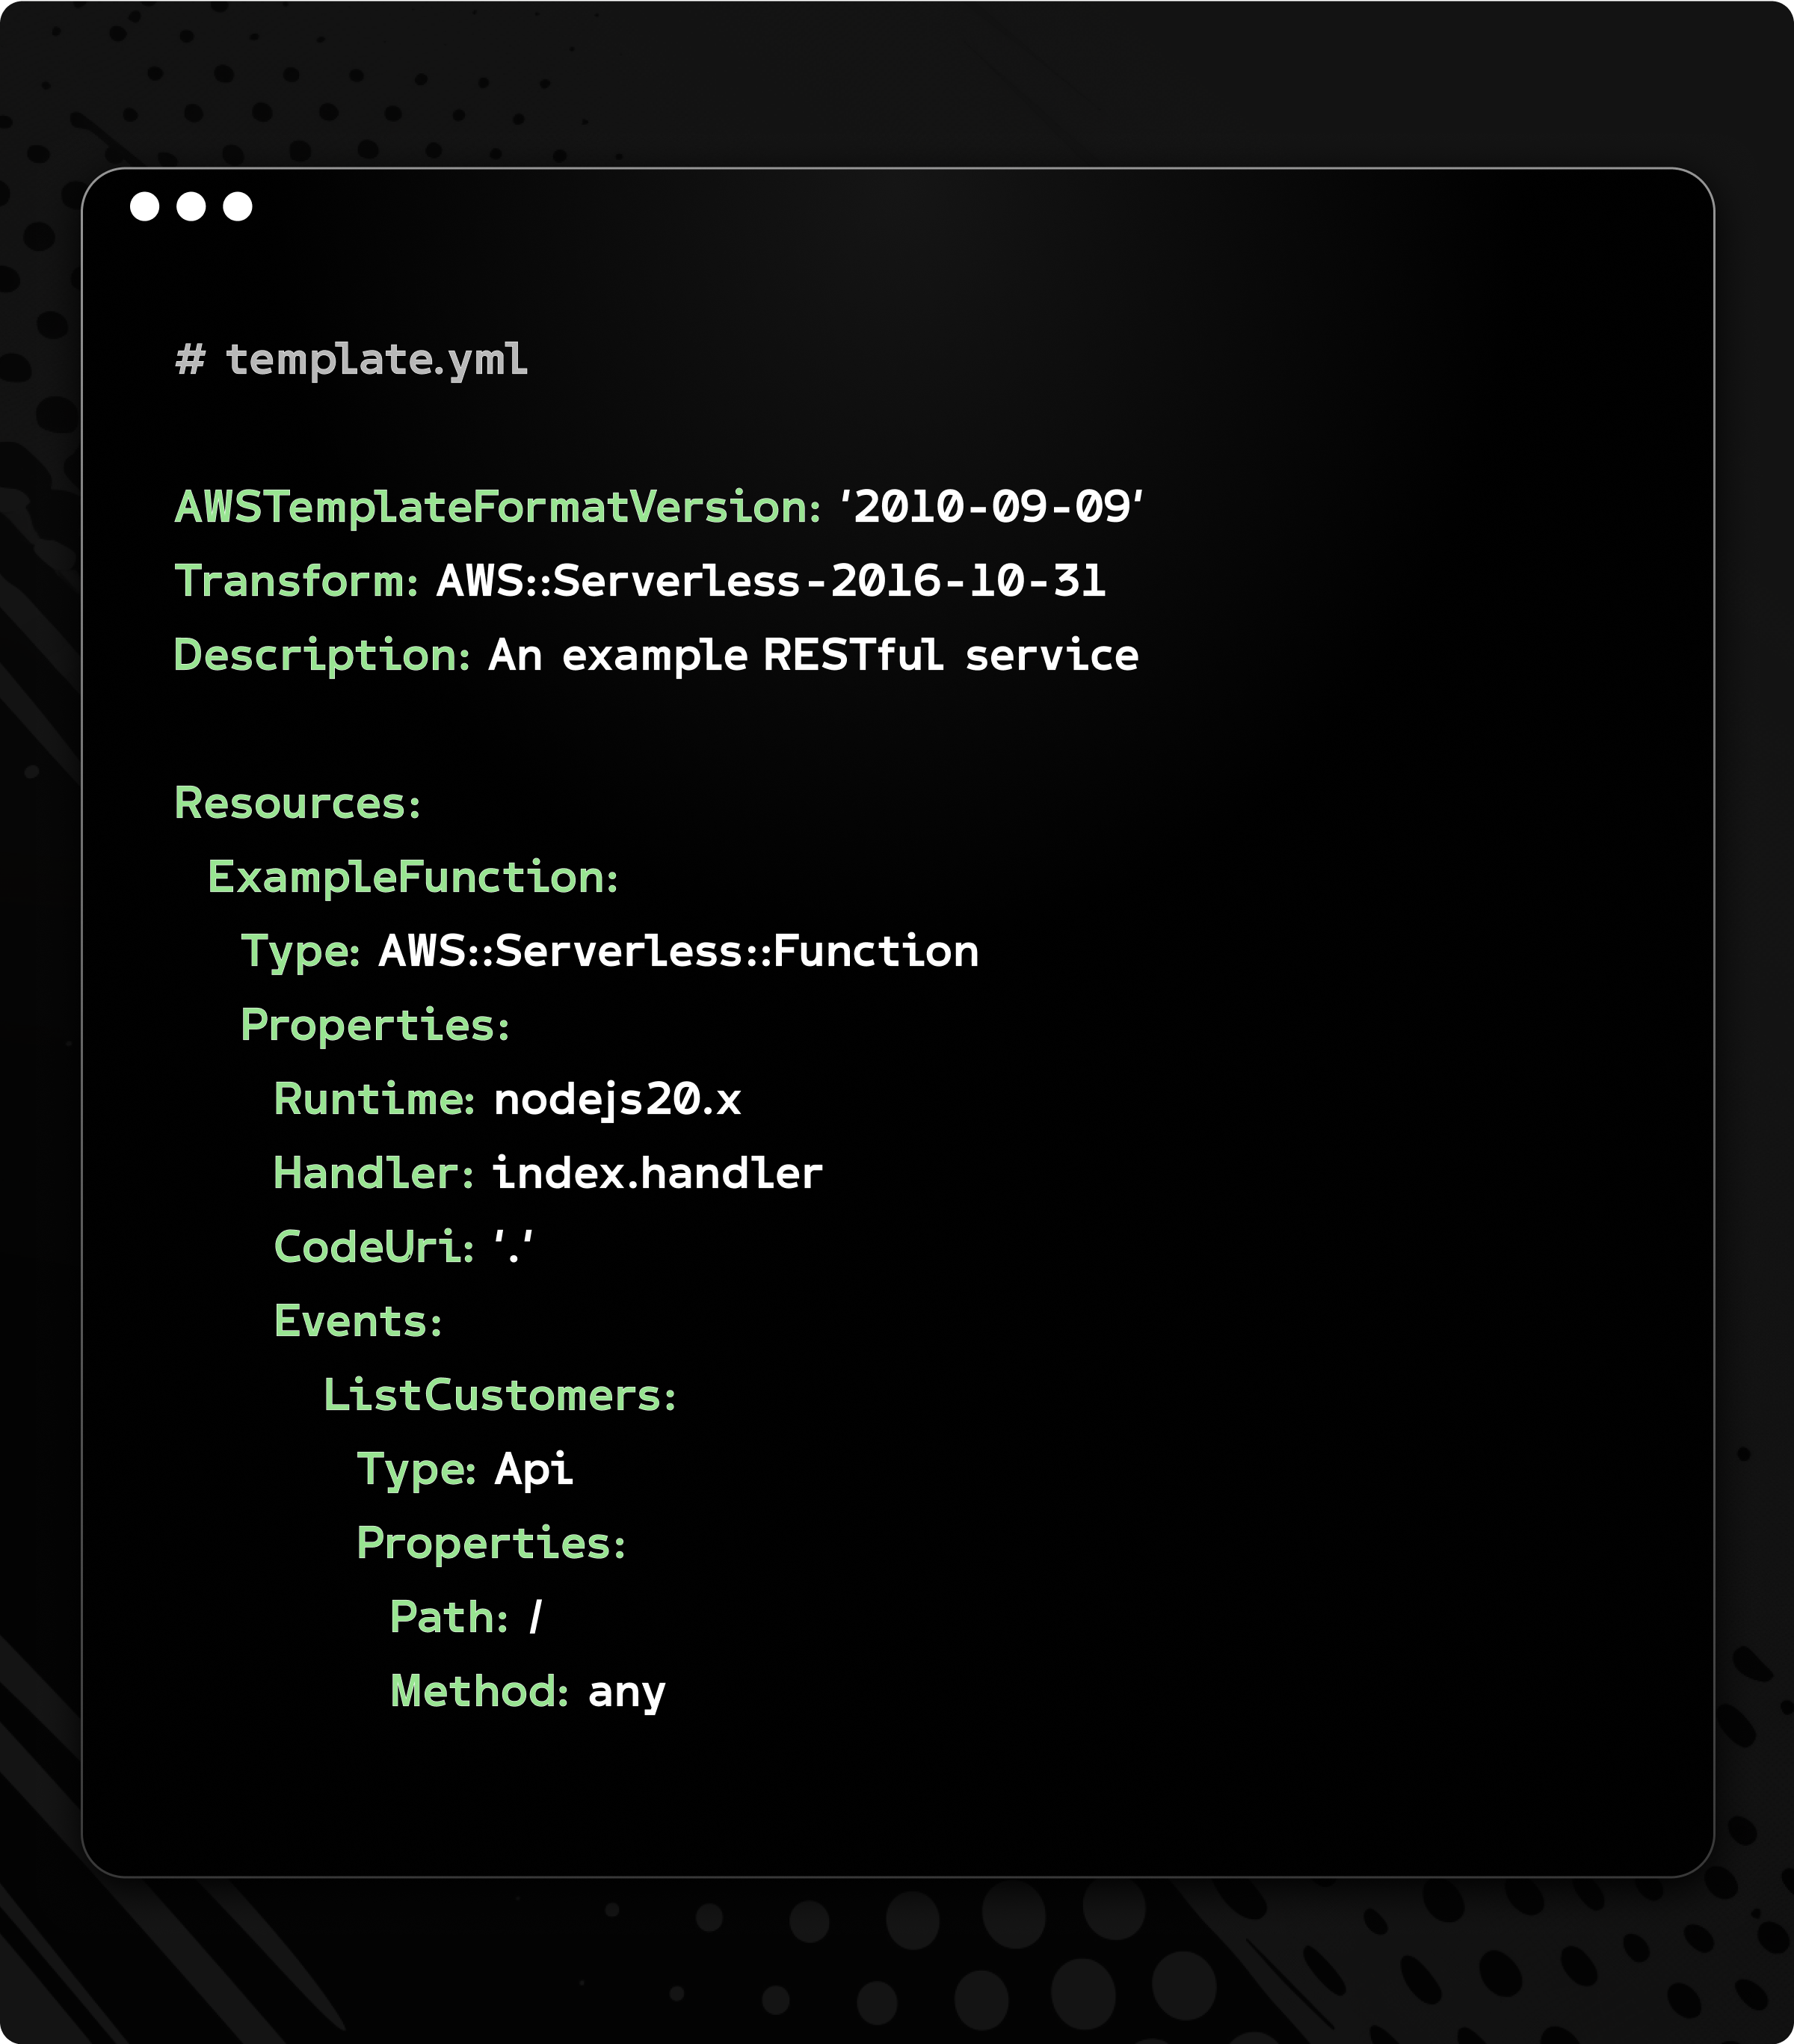Click the ListCustomers event name
Image resolution: width=1794 pixels, height=2044 pixels.
pyautogui.click(x=499, y=1395)
